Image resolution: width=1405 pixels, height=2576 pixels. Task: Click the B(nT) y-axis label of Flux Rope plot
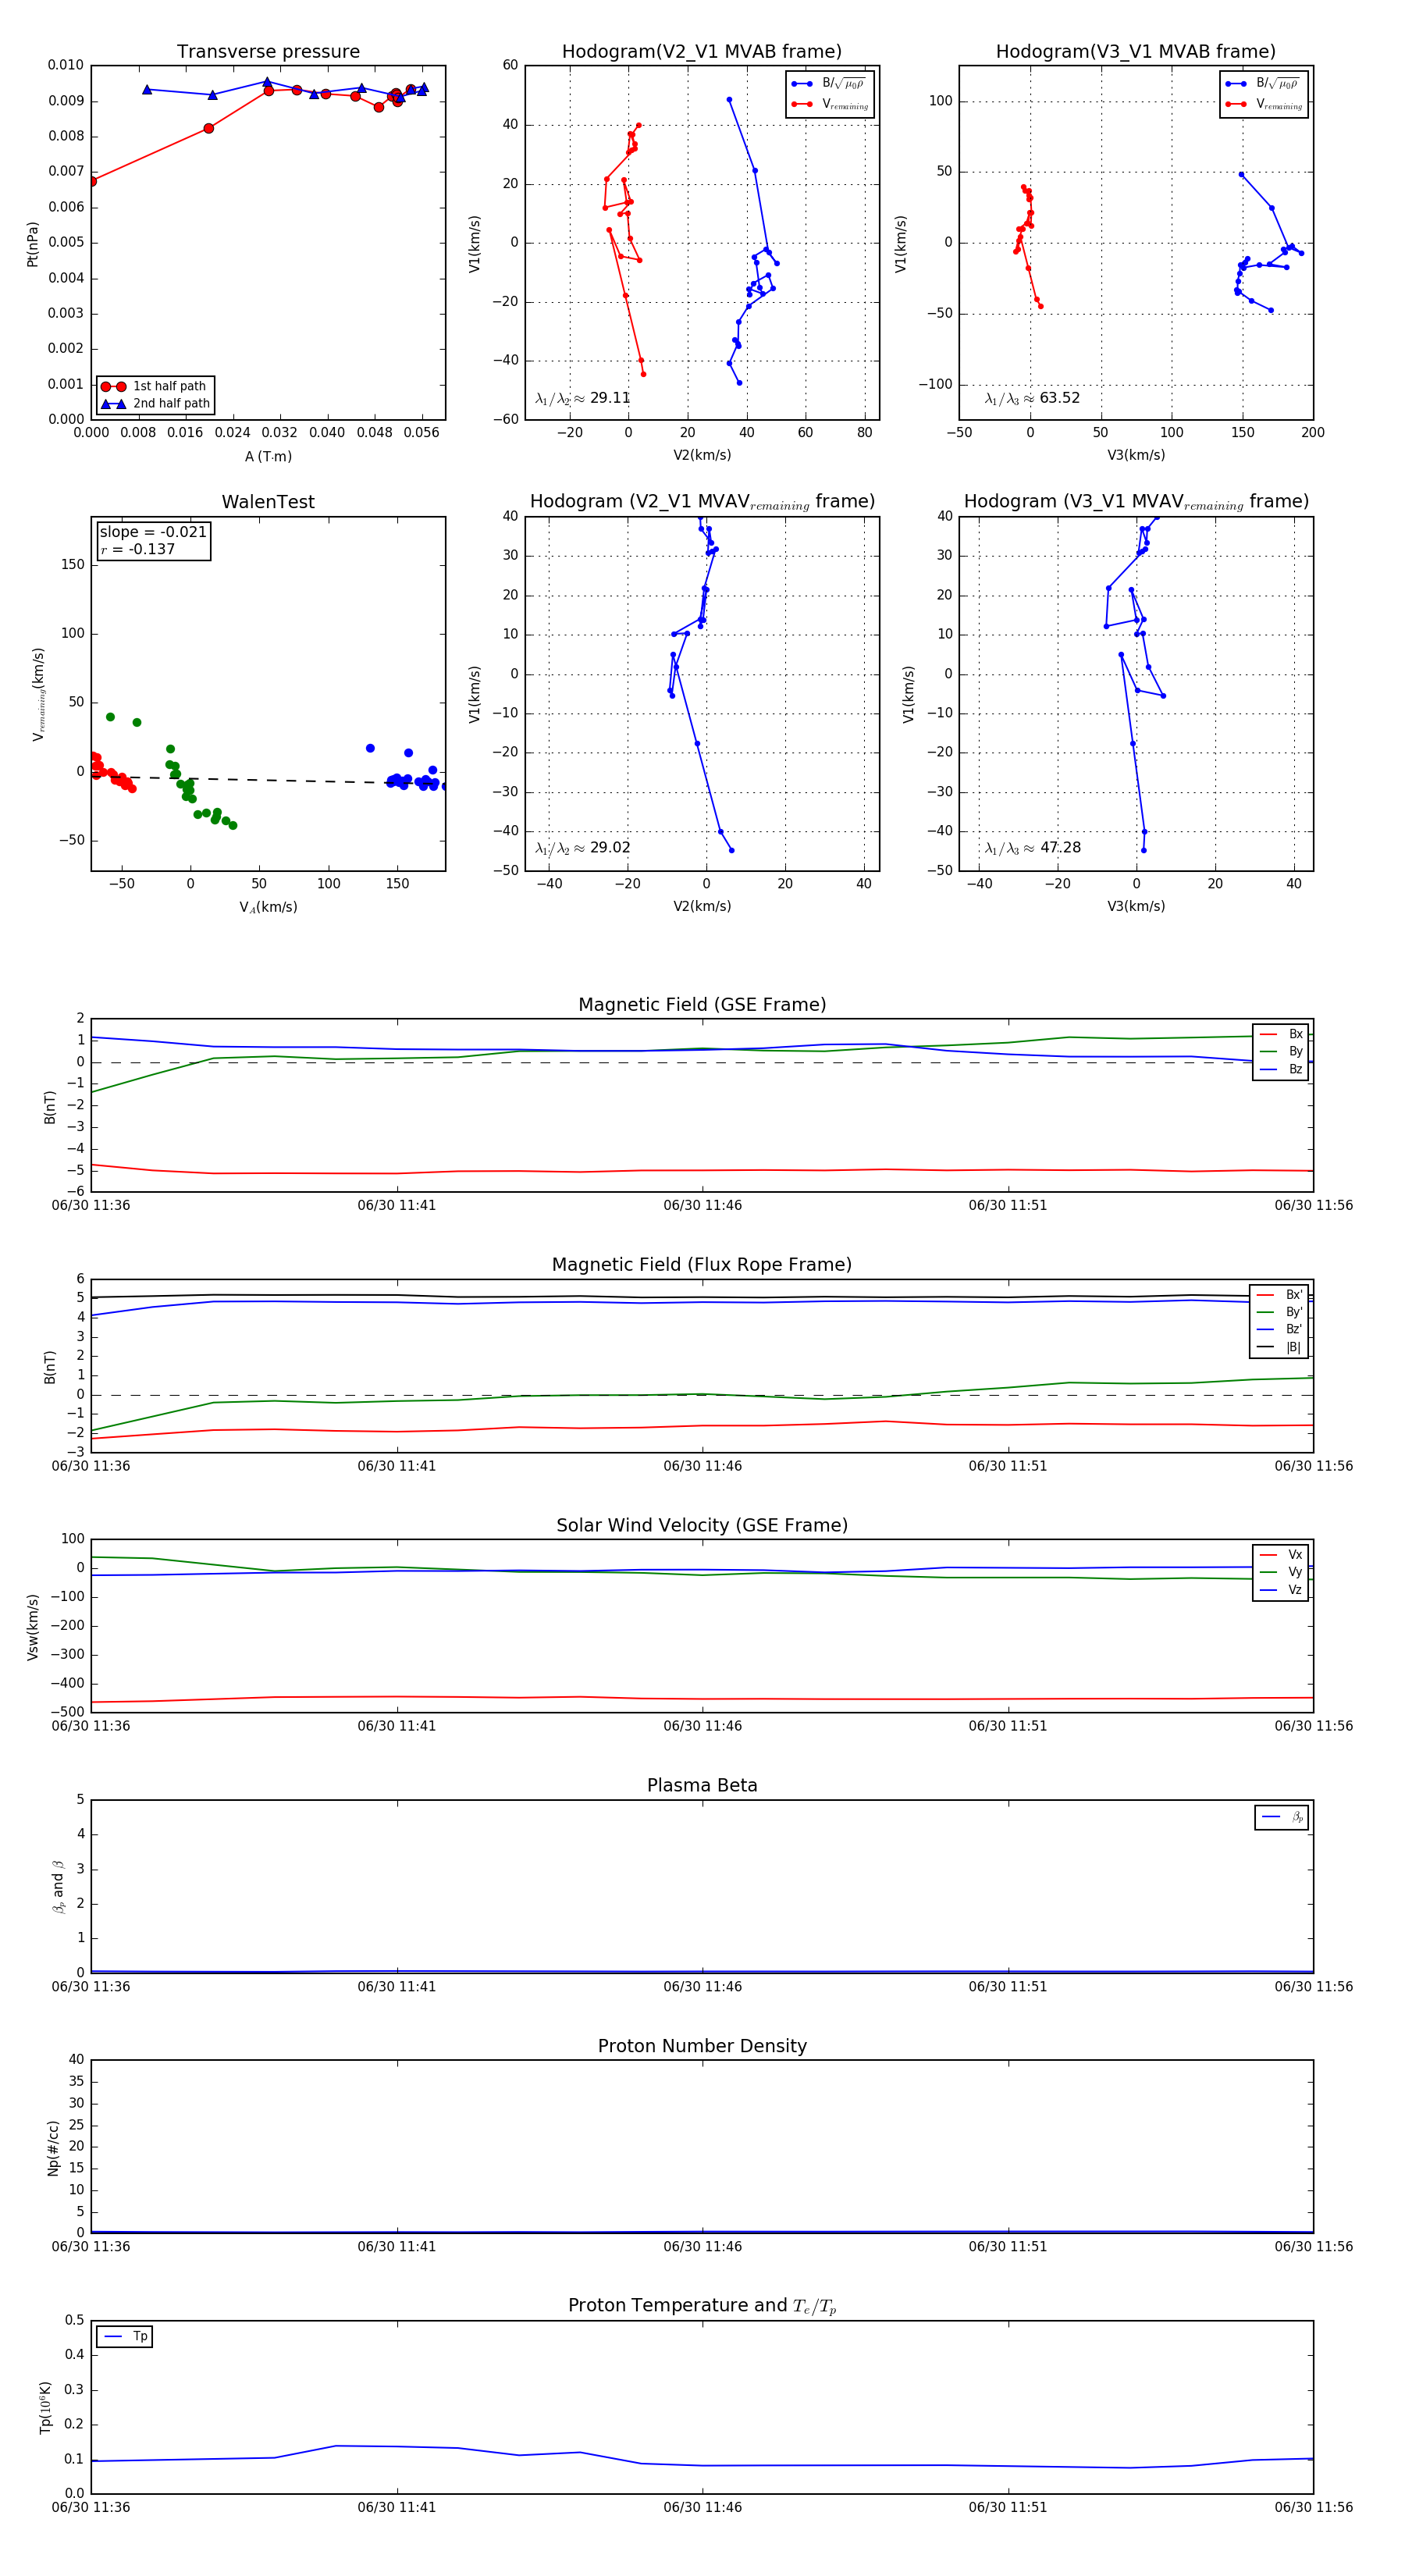point(49,1367)
